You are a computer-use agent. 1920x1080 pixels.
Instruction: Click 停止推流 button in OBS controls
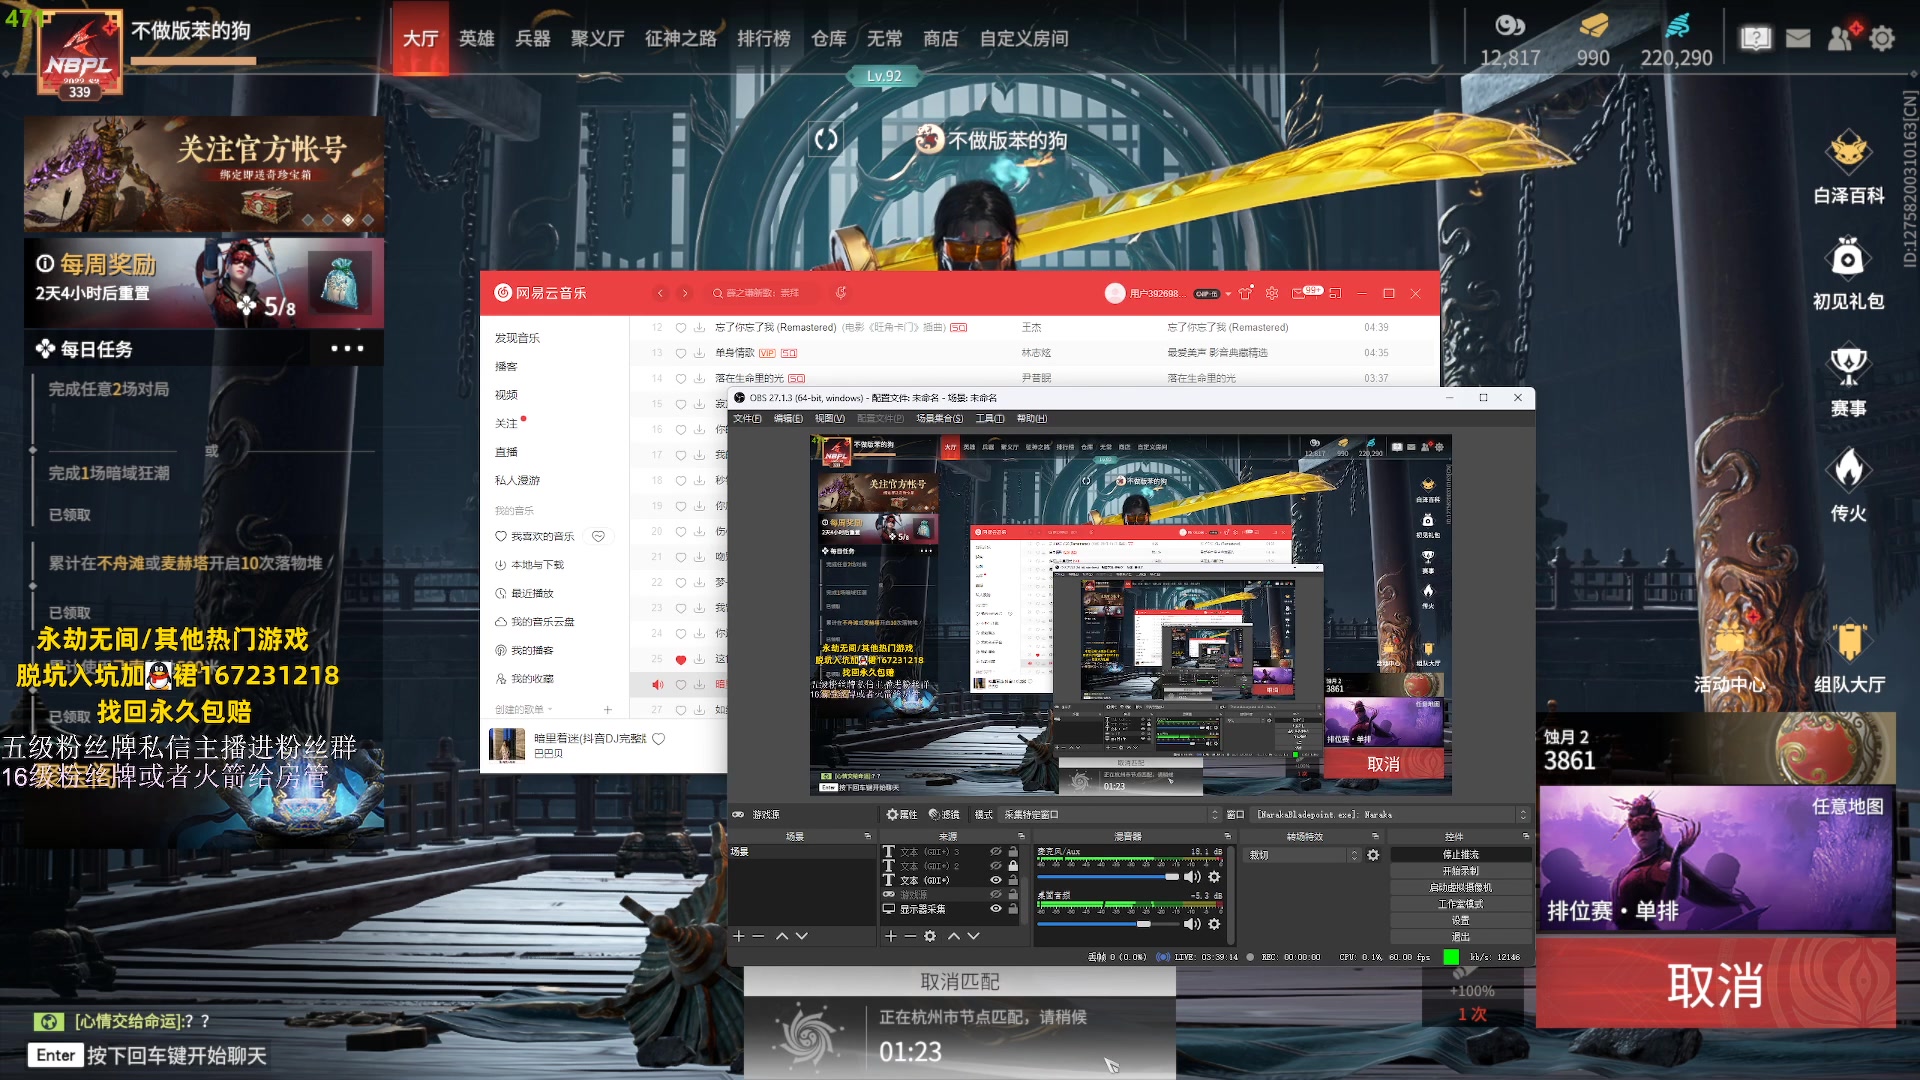[1460, 855]
